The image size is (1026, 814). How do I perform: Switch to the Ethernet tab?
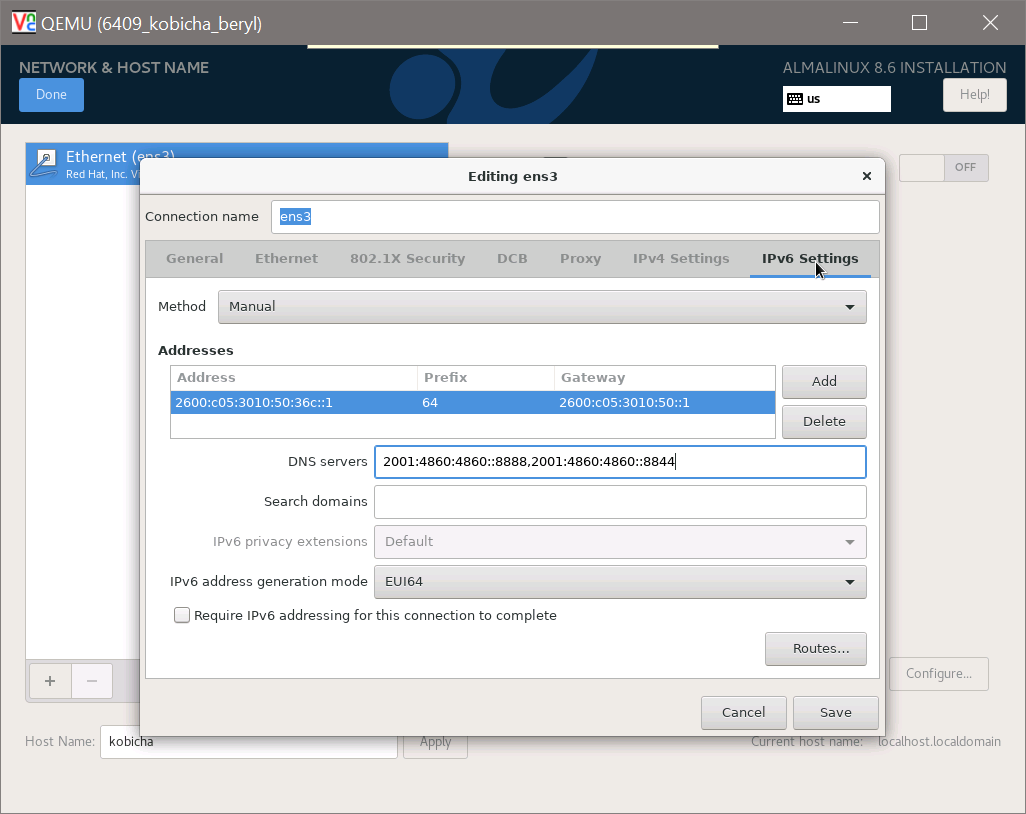pos(286,258)
